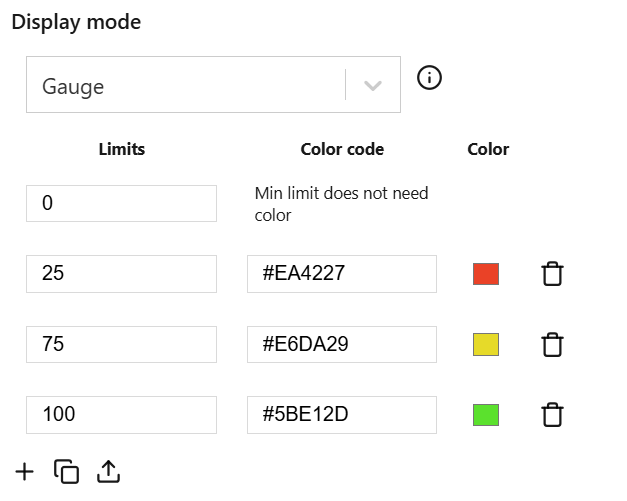Screen dimensions: 627x501
Task: Delete the limit 100 row
Action: pyautogui.click(x=552, y=415)
